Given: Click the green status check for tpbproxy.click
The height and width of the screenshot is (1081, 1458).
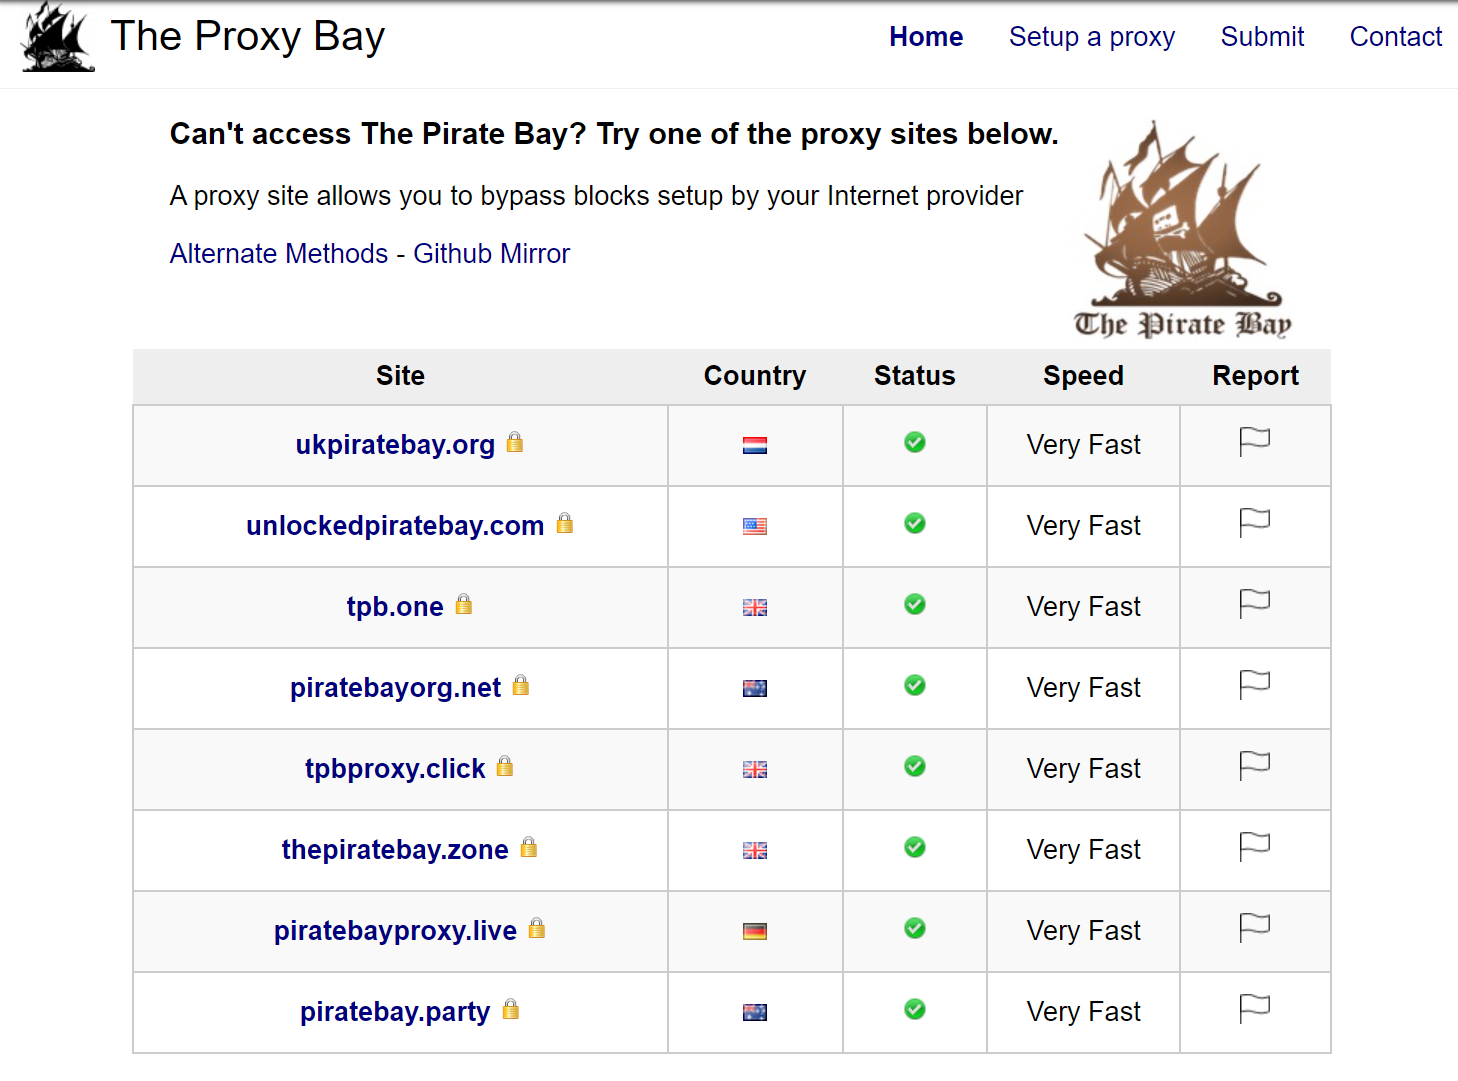Looking at the screenshot, I should click(914, 766).
